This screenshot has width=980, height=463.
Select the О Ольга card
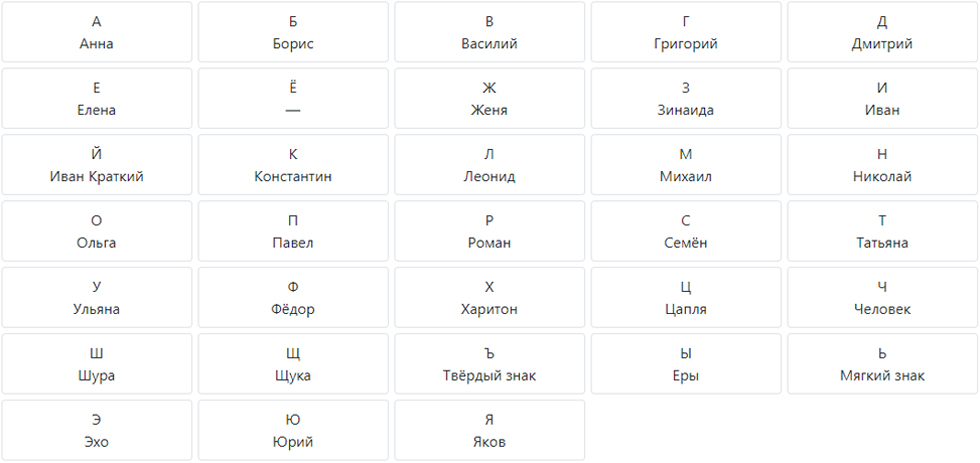96,231
